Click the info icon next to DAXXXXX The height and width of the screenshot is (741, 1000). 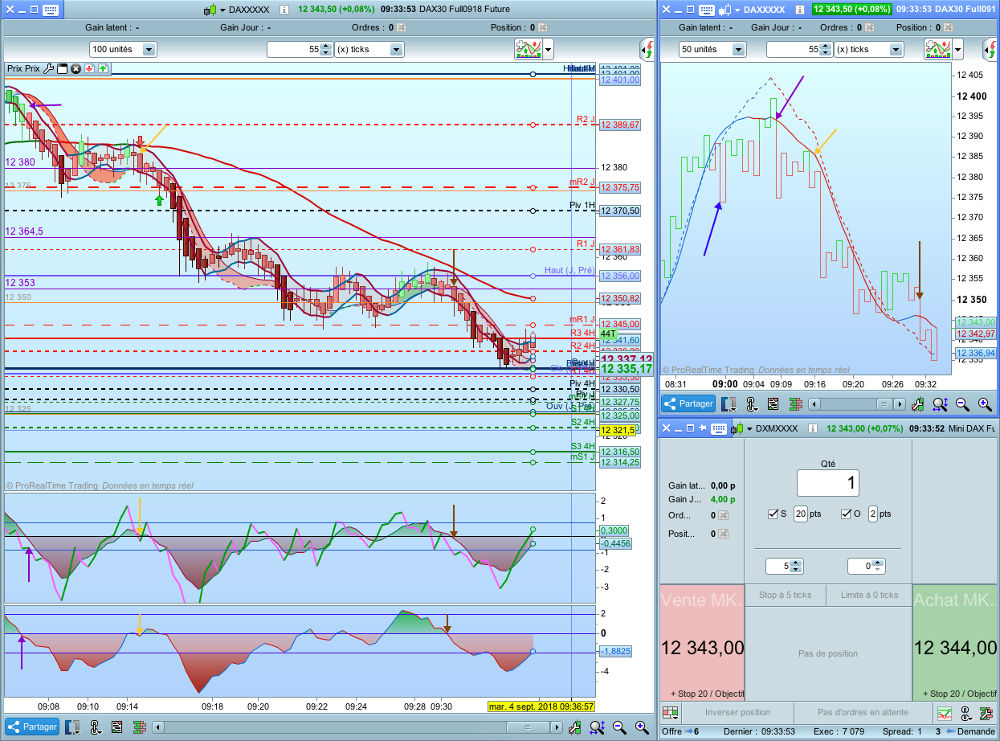point(284,9)
